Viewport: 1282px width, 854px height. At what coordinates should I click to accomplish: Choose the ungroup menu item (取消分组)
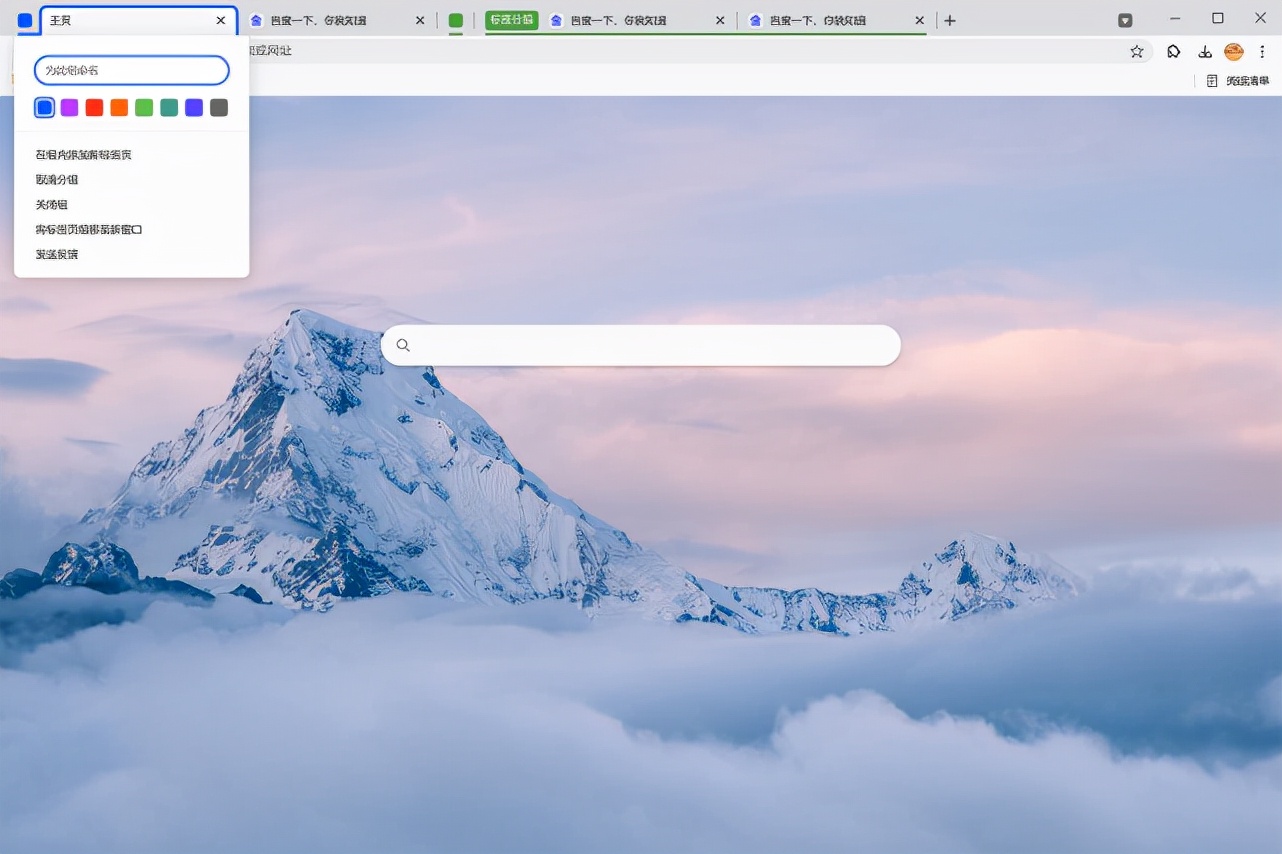[x=132, y=180]
